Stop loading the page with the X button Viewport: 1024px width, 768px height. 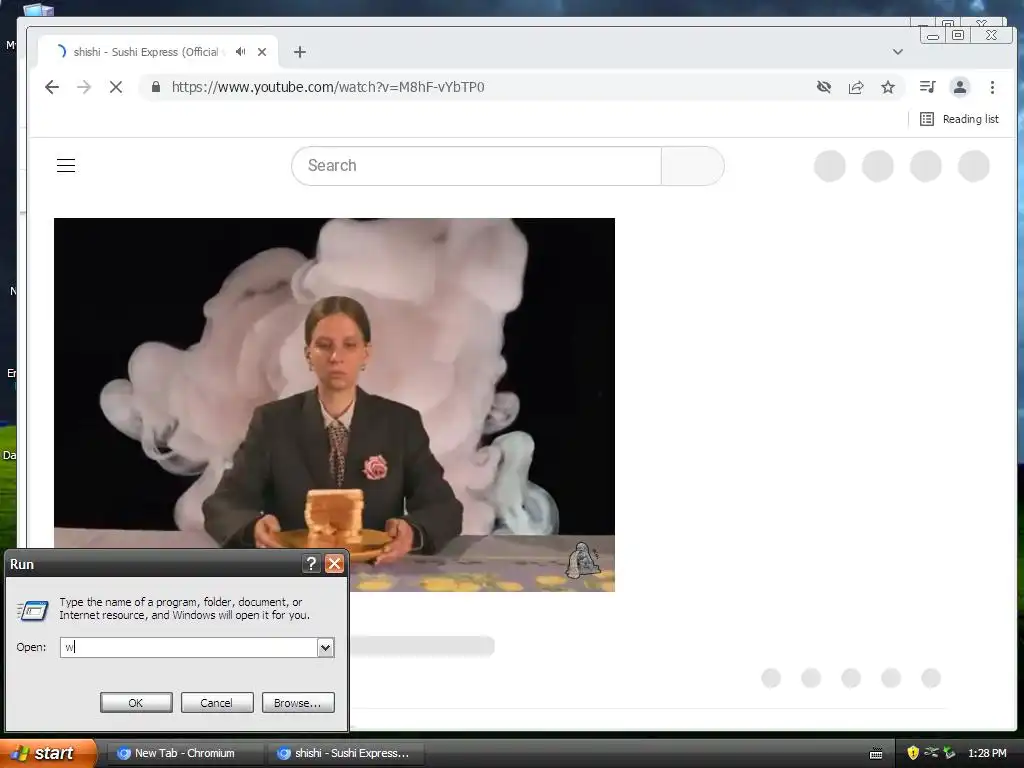[116, 87]
